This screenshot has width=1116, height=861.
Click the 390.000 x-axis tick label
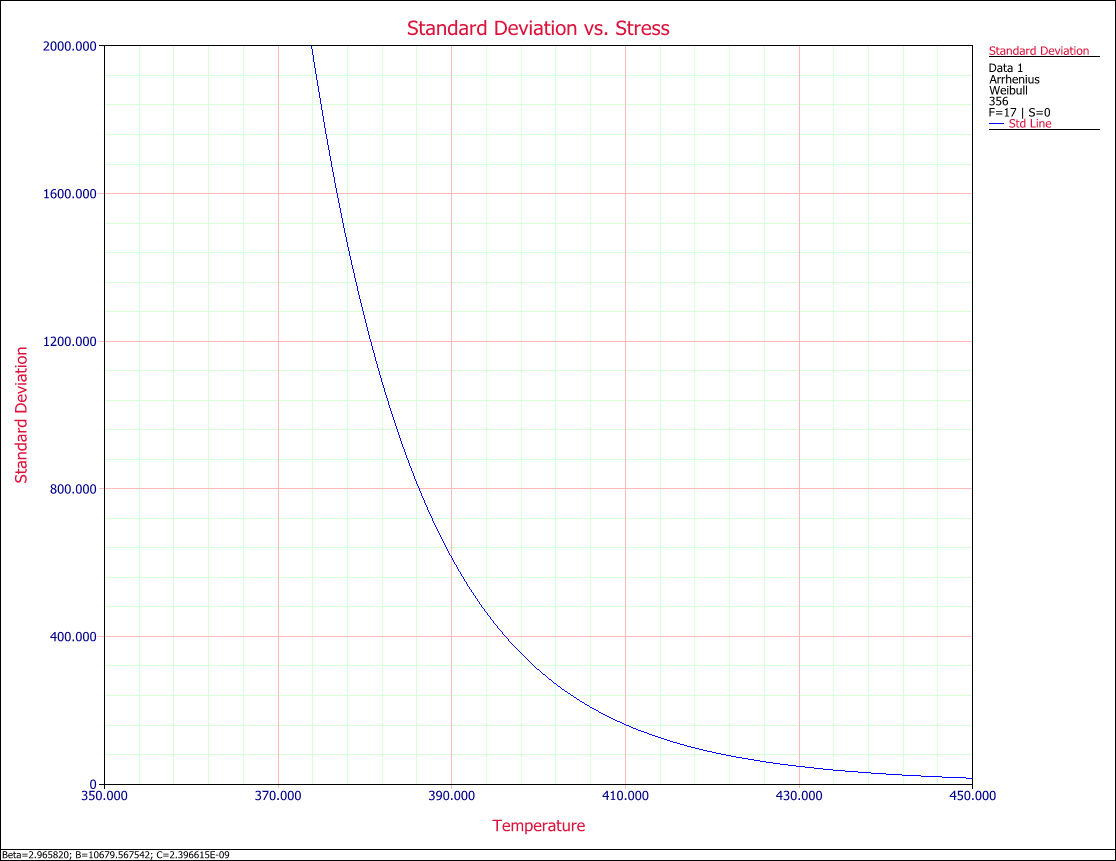pyautogui.click(x=451, y=797)
